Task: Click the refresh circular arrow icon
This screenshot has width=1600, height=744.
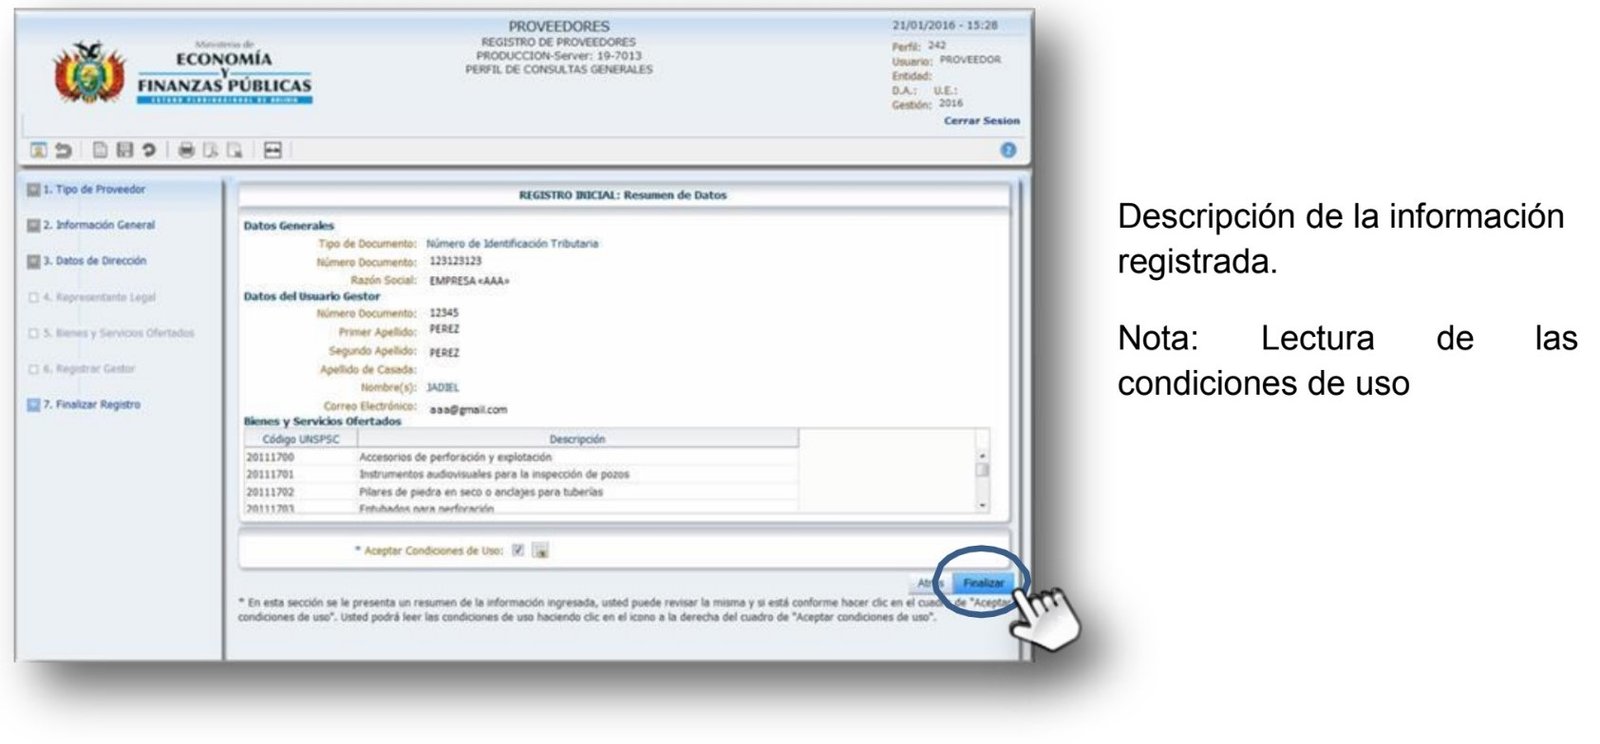Action: point(149,150)
